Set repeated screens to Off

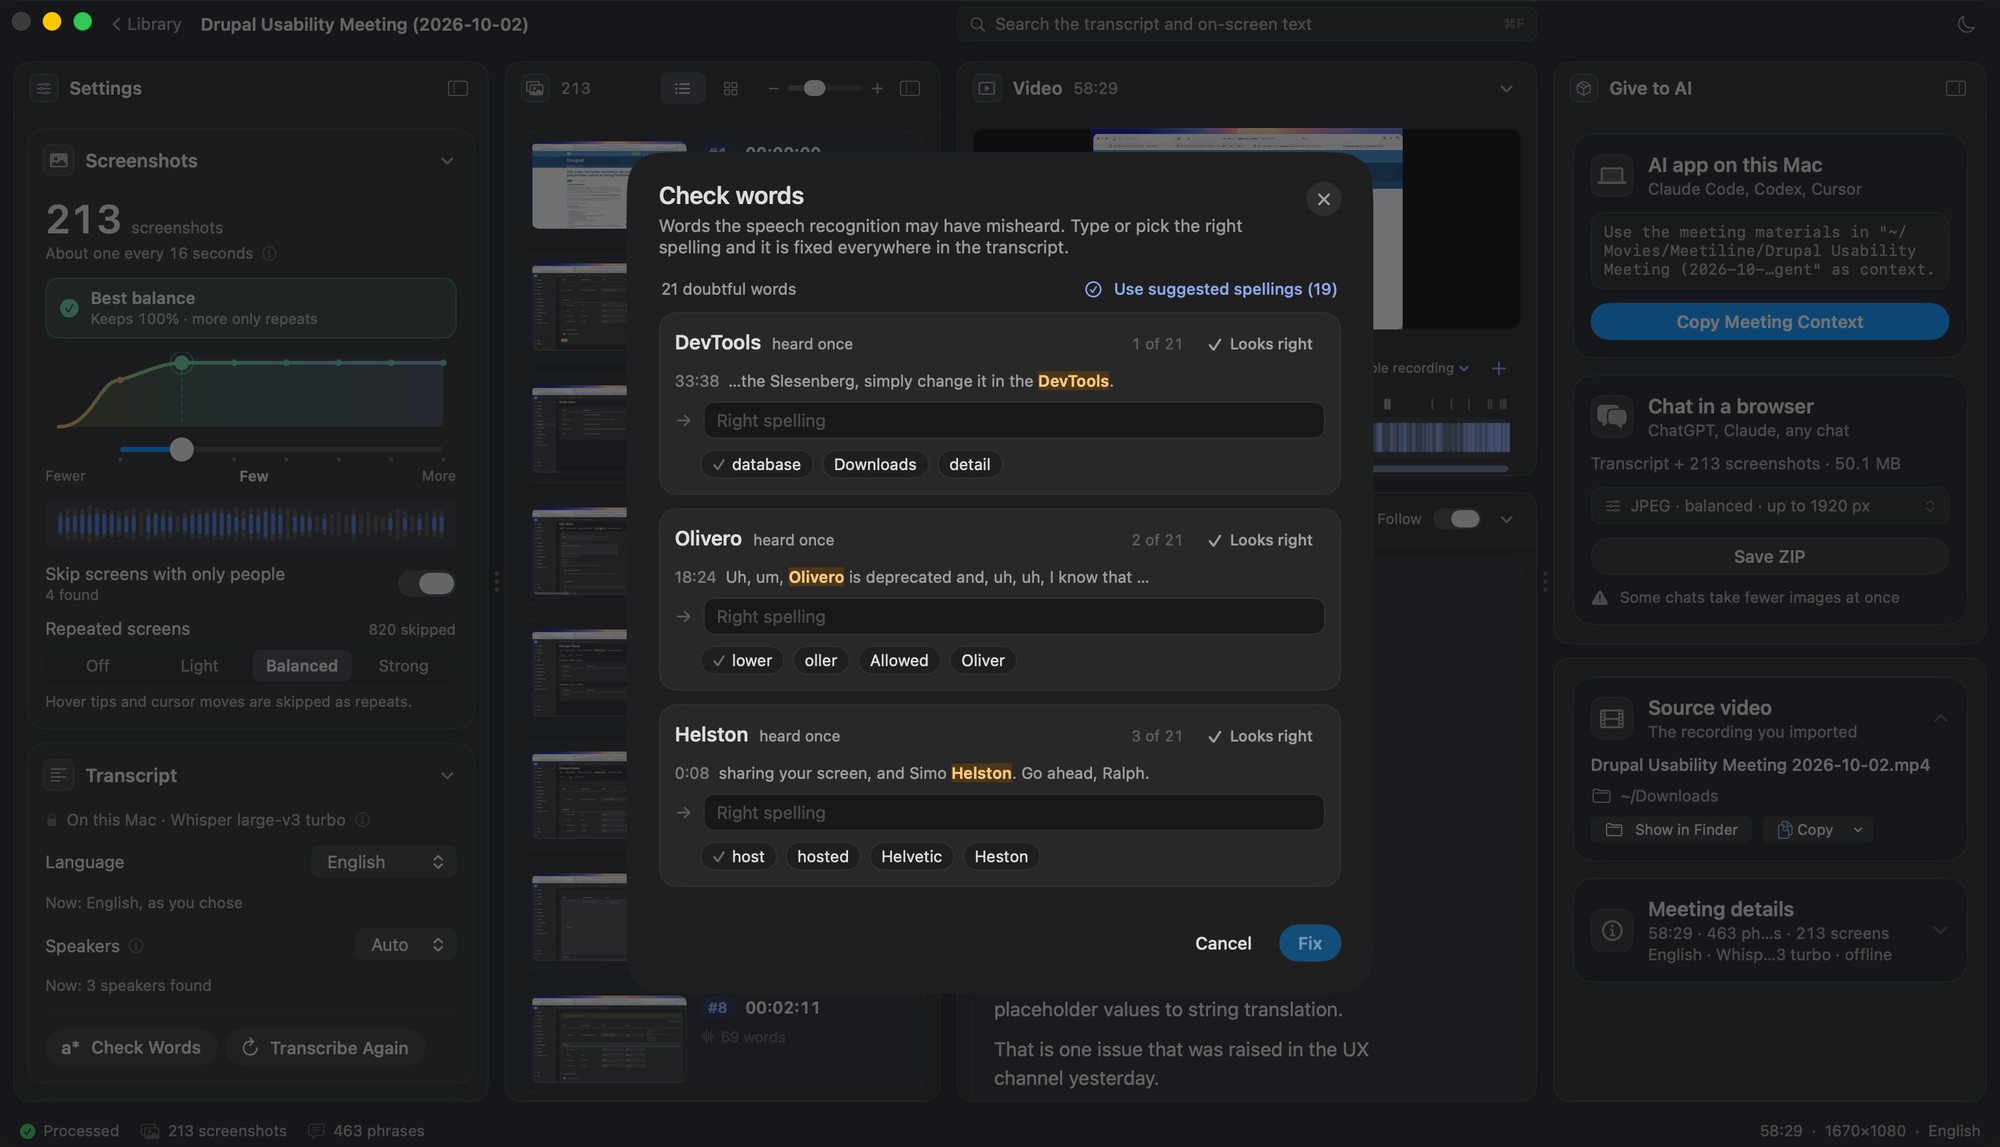click(97, 666)
